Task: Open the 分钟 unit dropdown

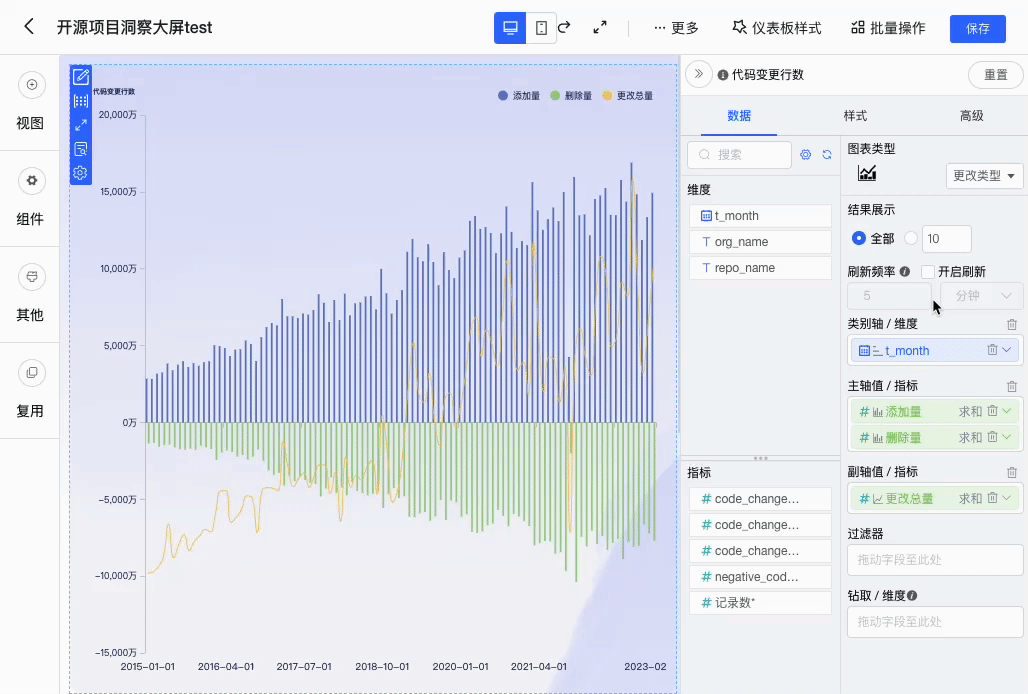Action: click(981, 296)
